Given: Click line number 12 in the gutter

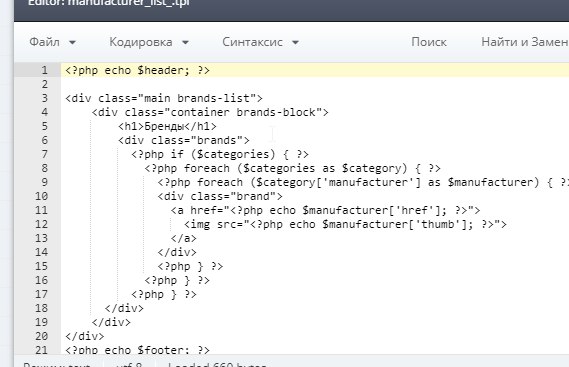Looking at the screenshot, I should (41, 224).
